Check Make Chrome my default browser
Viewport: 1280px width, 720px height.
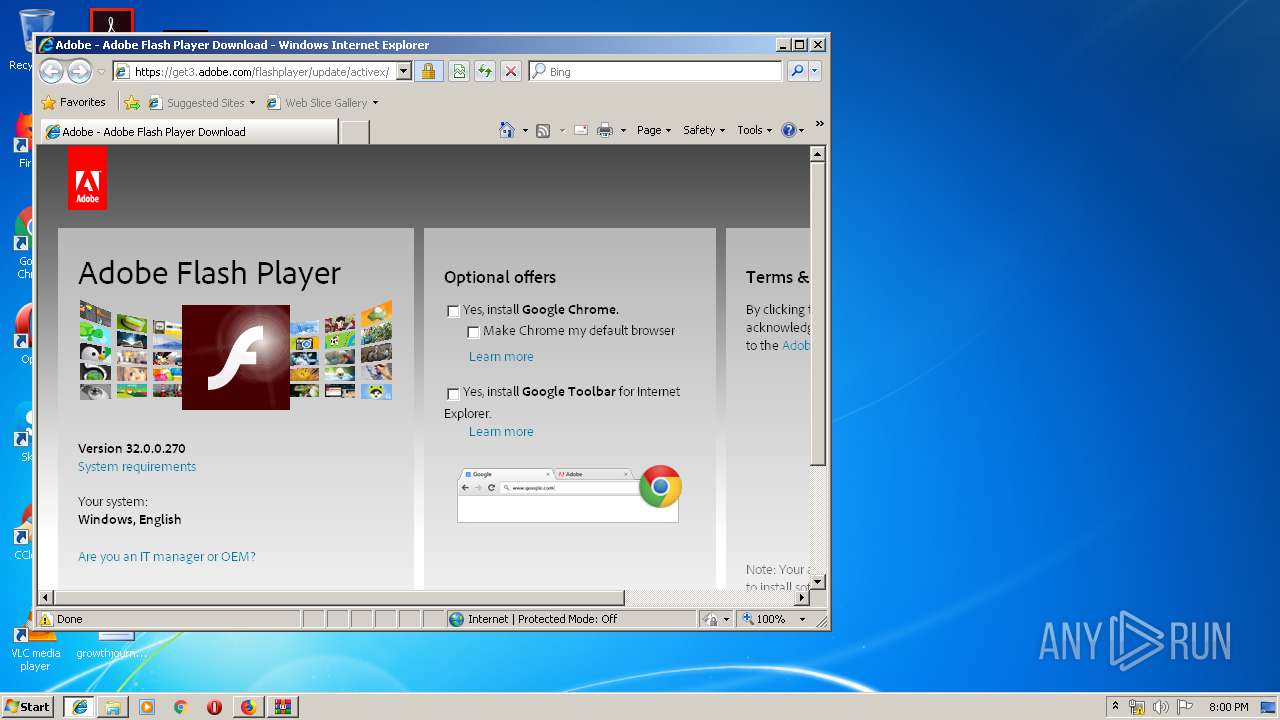474,332
